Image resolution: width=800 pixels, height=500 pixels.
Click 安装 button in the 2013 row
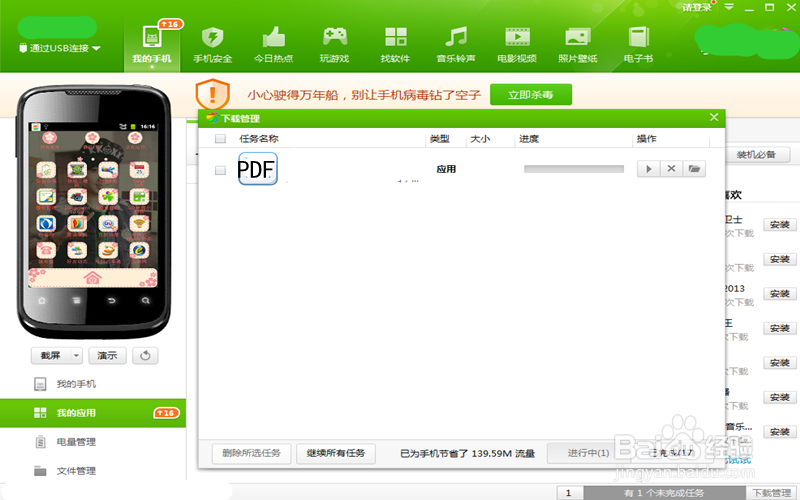click(780, 294)
